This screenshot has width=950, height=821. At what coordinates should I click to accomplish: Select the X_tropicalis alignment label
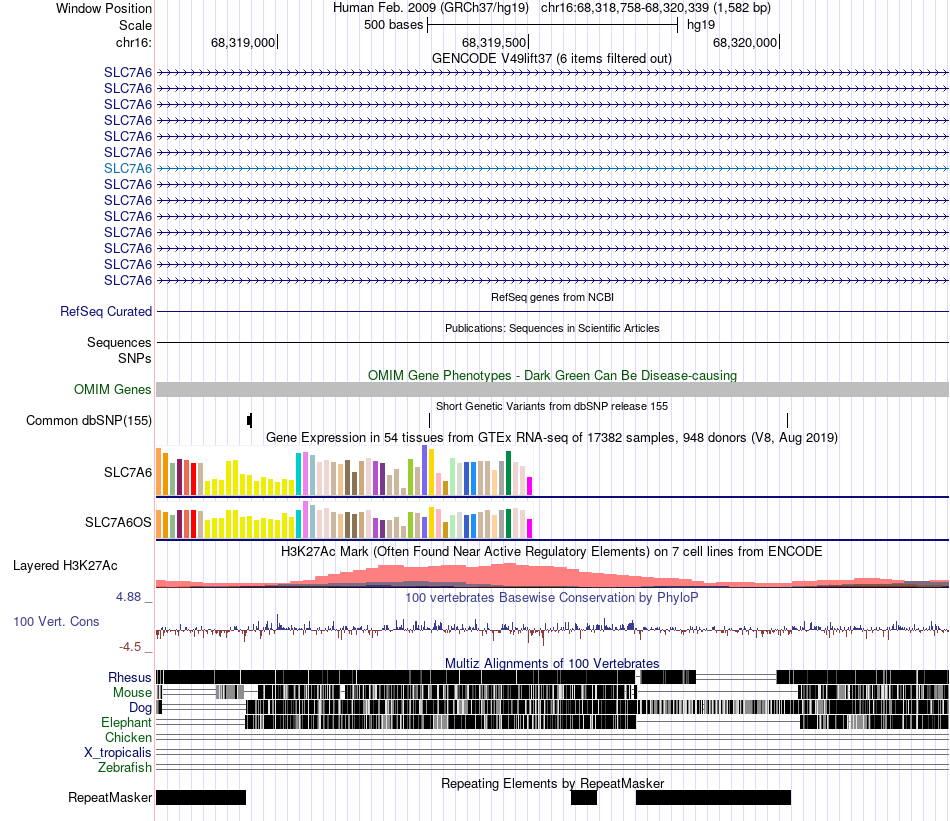pyautogui.click(x=118, y=753)
